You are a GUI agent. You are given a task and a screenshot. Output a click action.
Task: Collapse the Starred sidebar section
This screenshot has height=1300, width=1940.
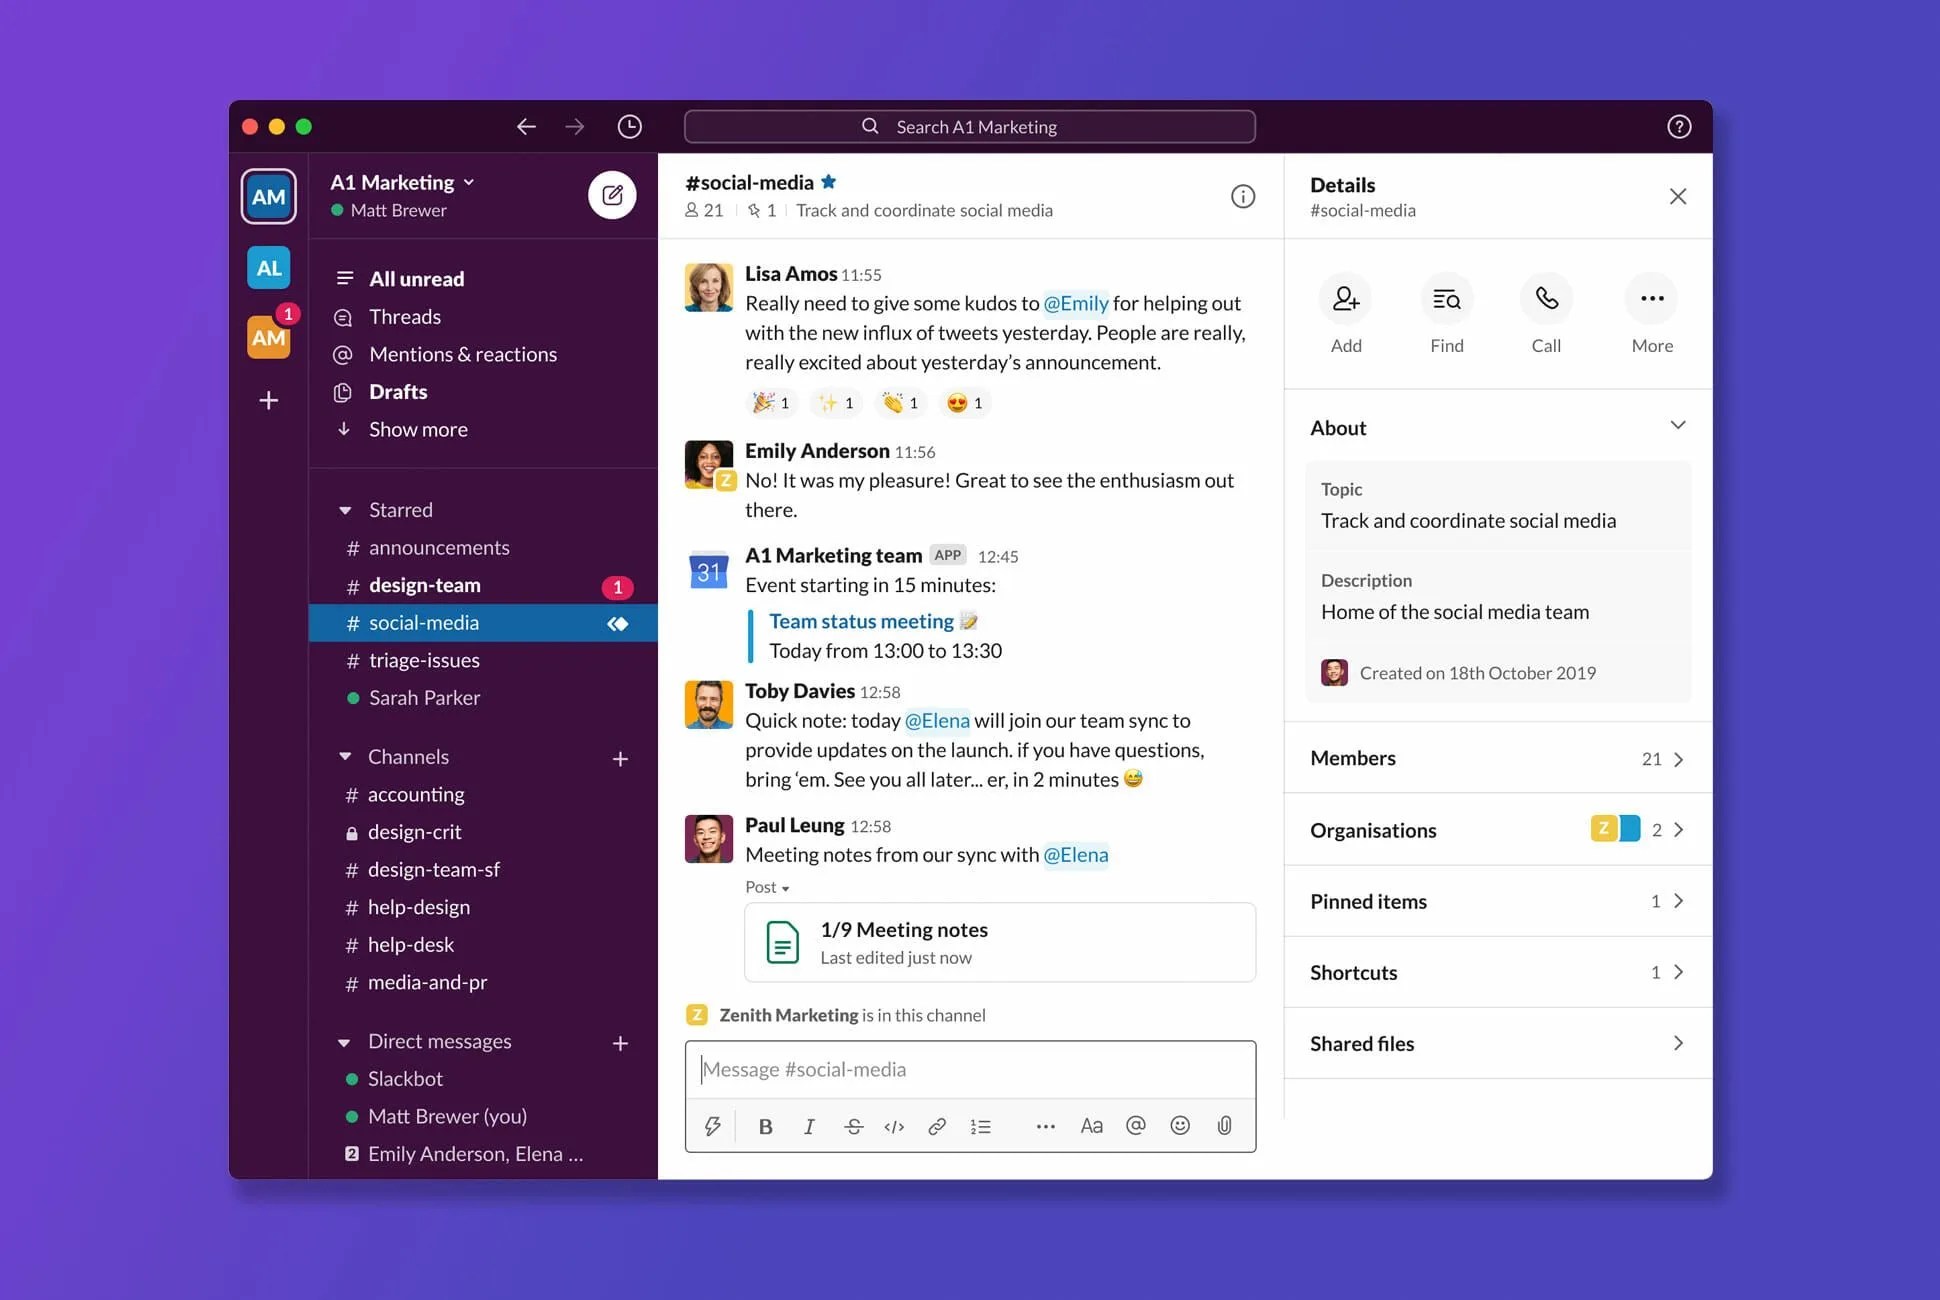[x=345, y=510]
